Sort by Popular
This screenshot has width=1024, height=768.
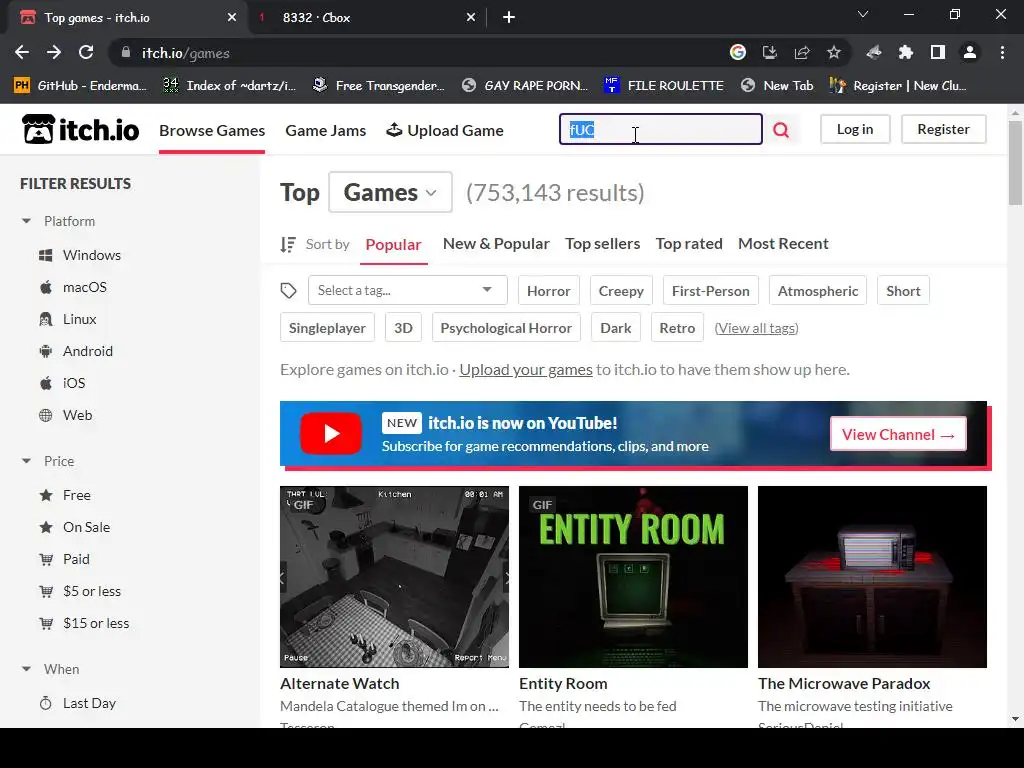tap(393, 244)
